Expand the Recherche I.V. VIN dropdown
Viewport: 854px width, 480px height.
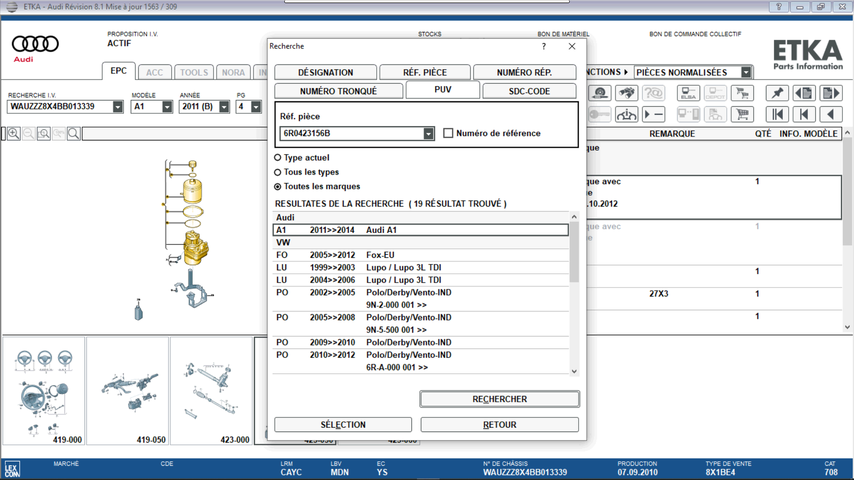click(x=118, y=107)
